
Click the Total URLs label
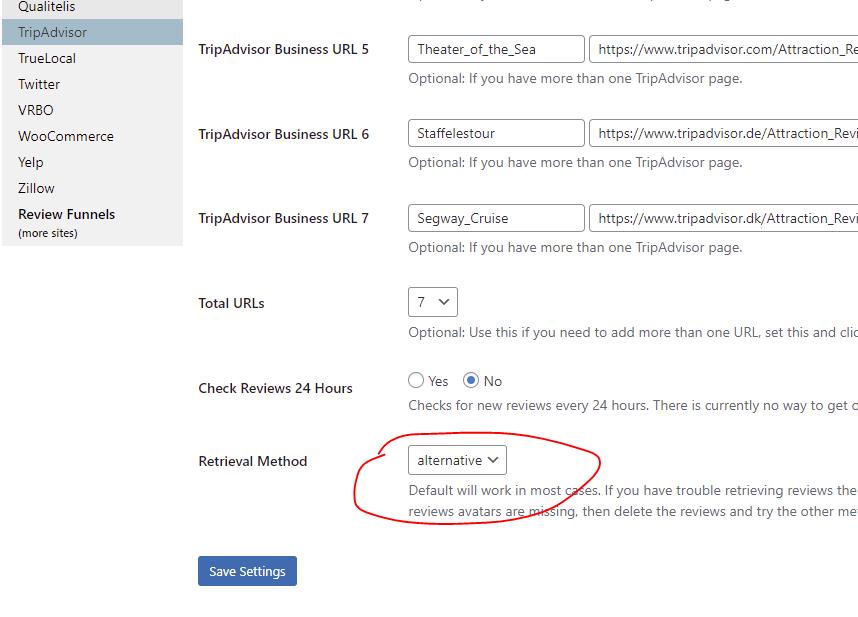[x=231, y=303]
